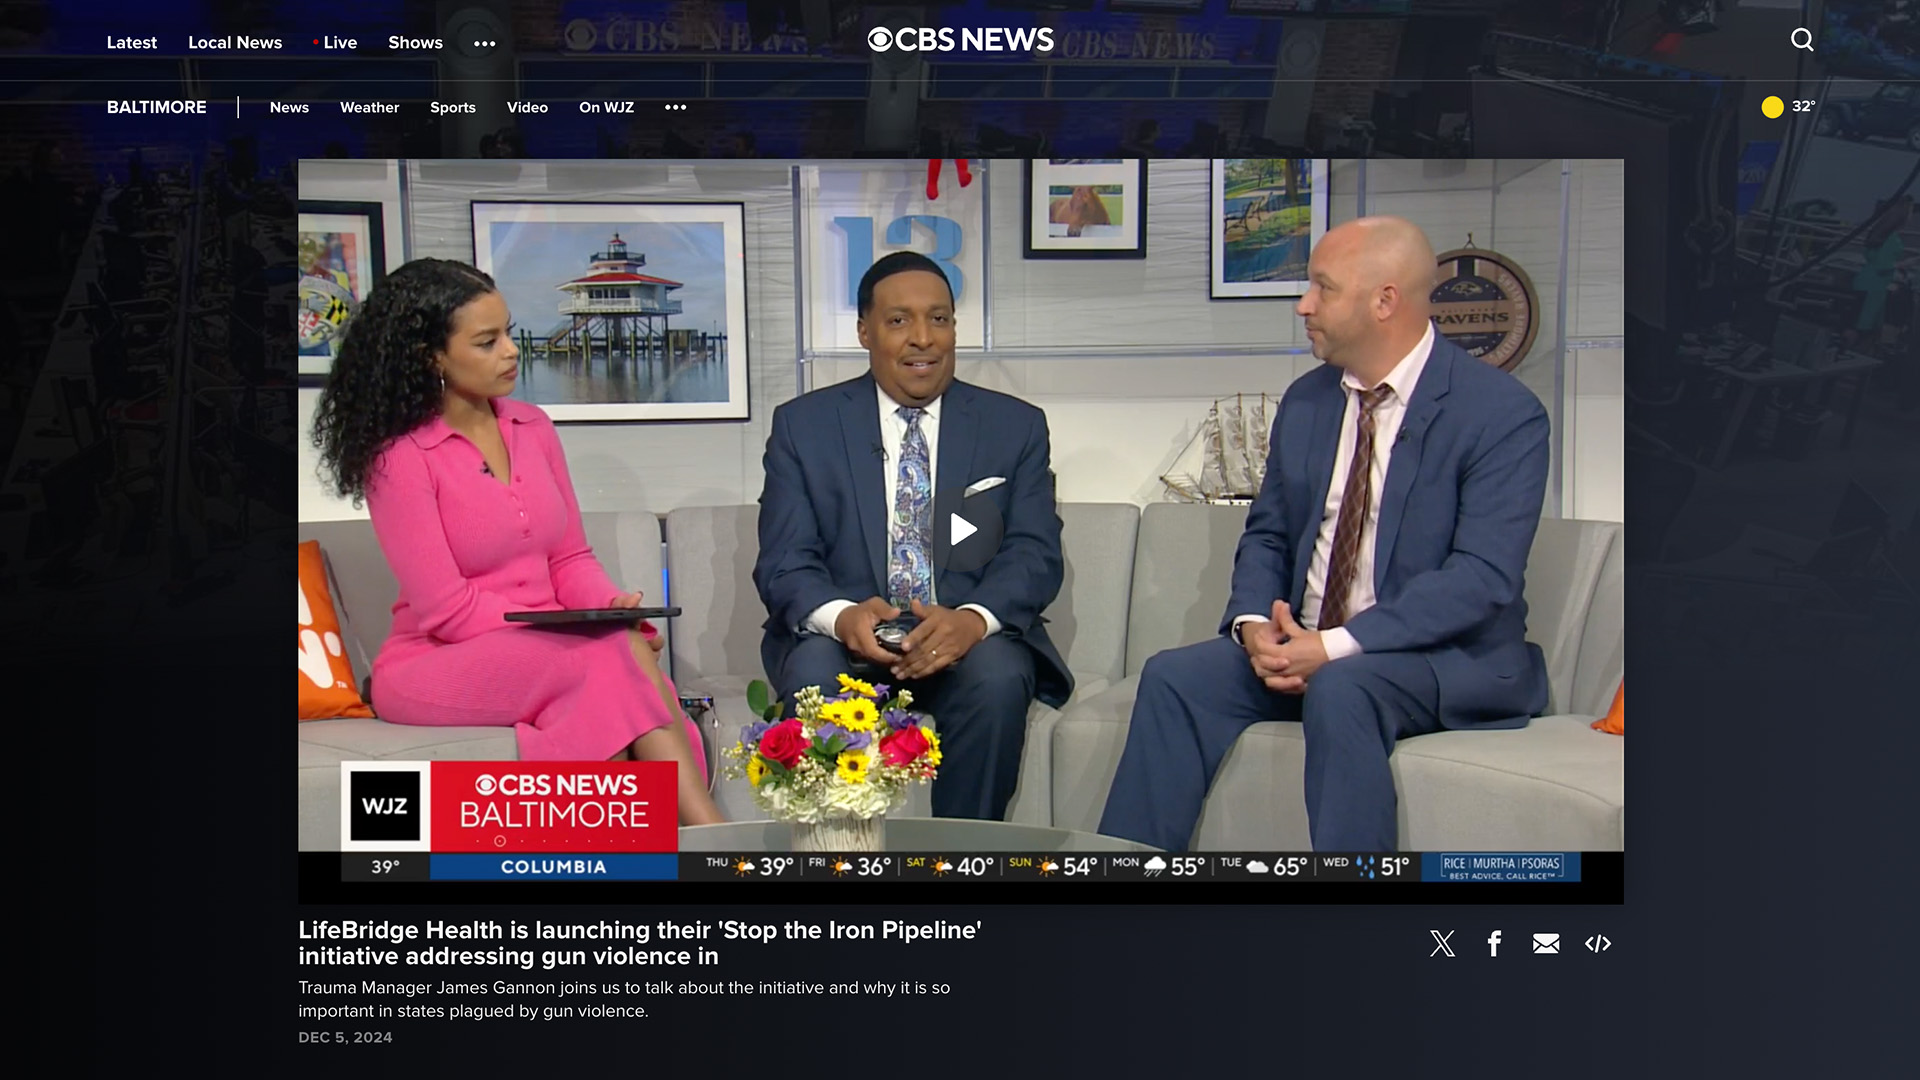The image size is (1920, 1080).
Task: Open the Sports section
Action: point(452,107)
